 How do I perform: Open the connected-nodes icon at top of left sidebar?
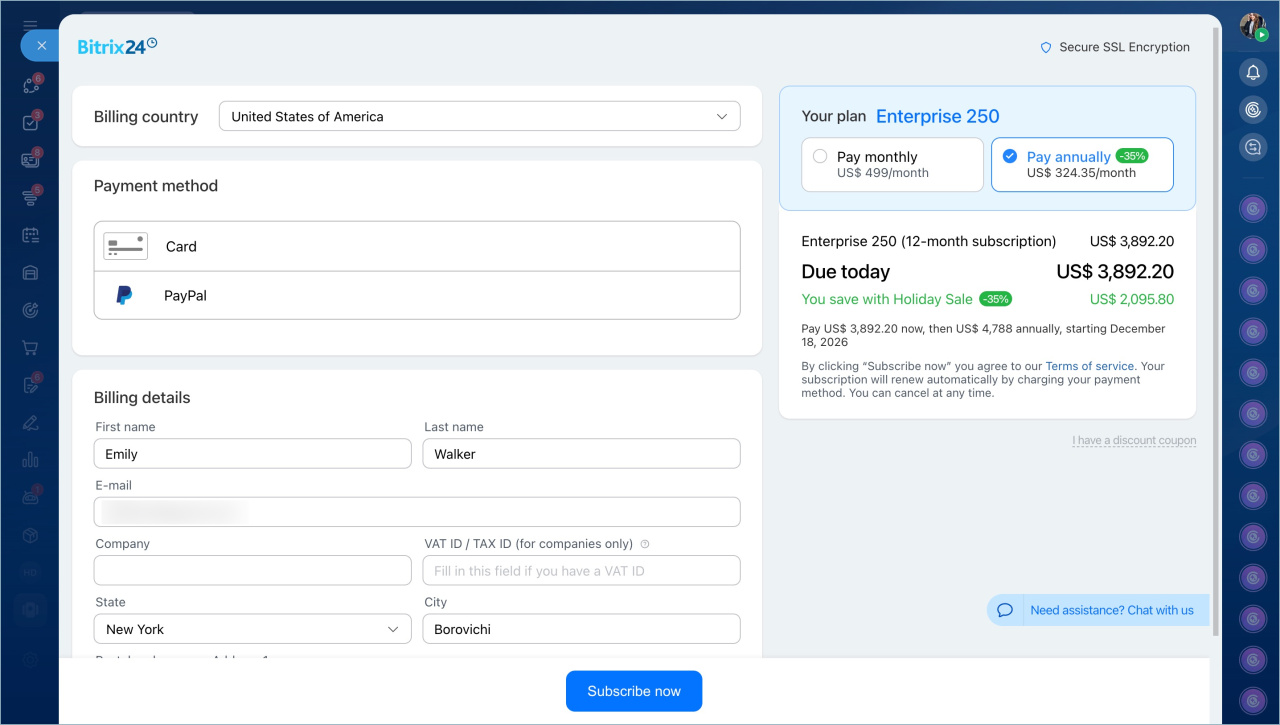click(30, 86)
